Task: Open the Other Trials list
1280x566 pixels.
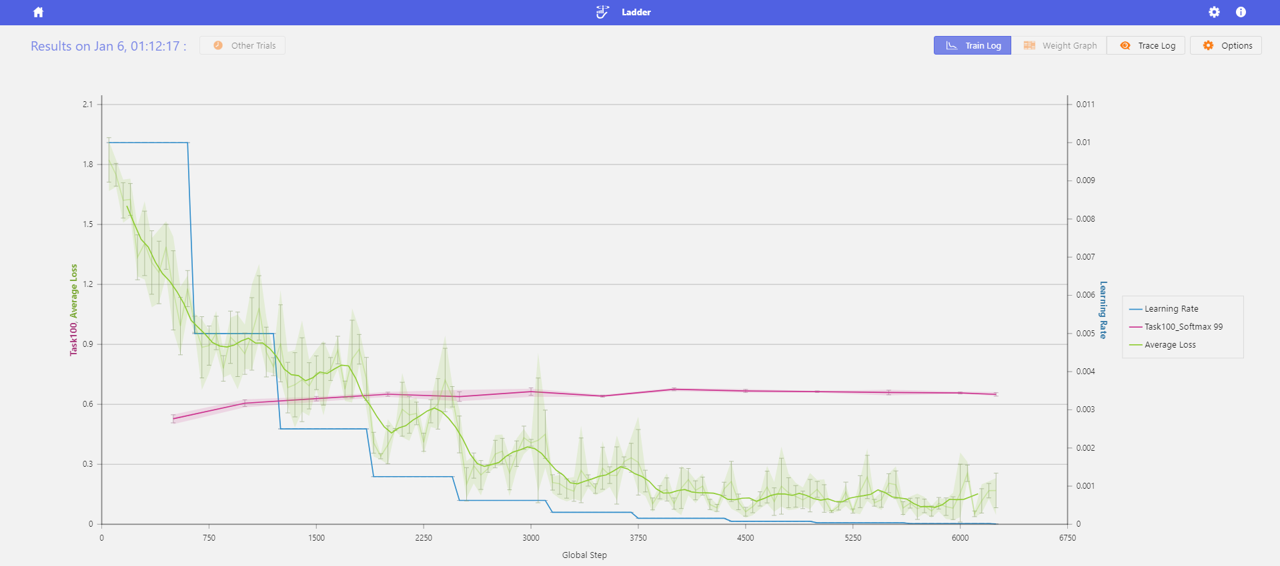Action: click(x=243, y=46)
